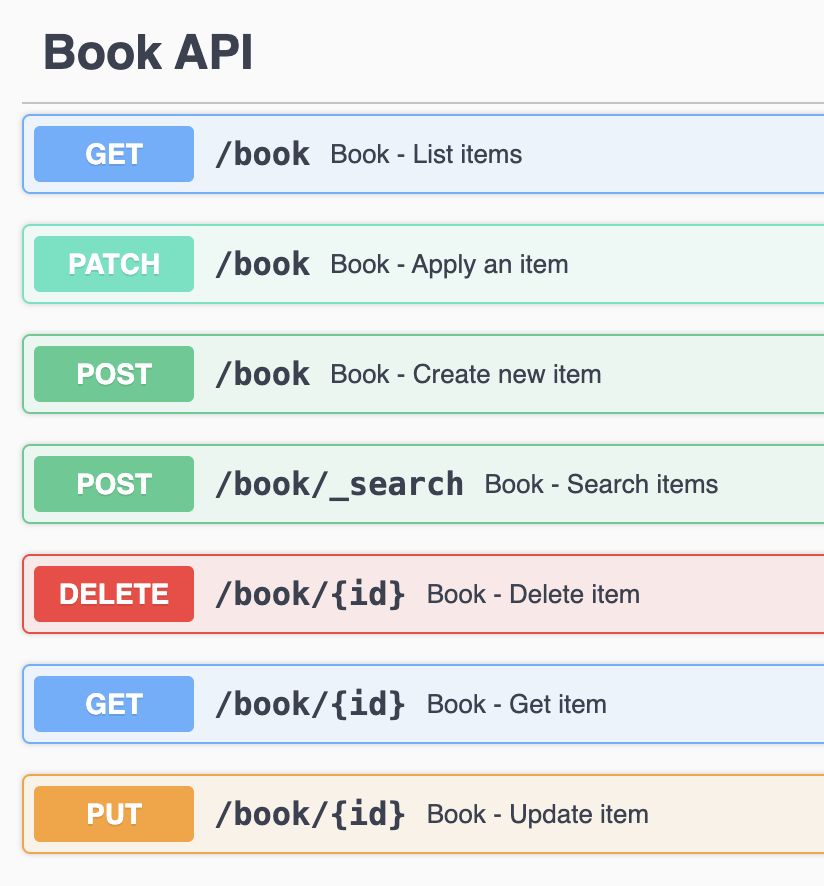824x886 pixels.
Task: Click the /book path in GET row
Action: pyautogui.click(x=263, y=155)
